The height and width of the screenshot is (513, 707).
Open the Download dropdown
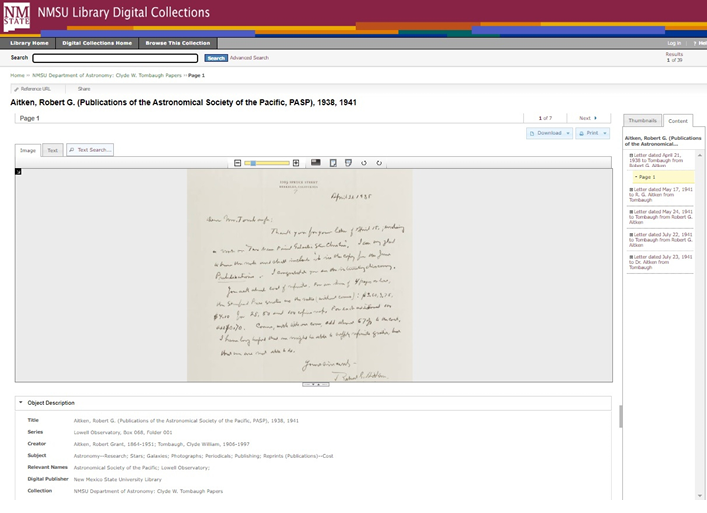pyautogui.click(x=549, y=133)
